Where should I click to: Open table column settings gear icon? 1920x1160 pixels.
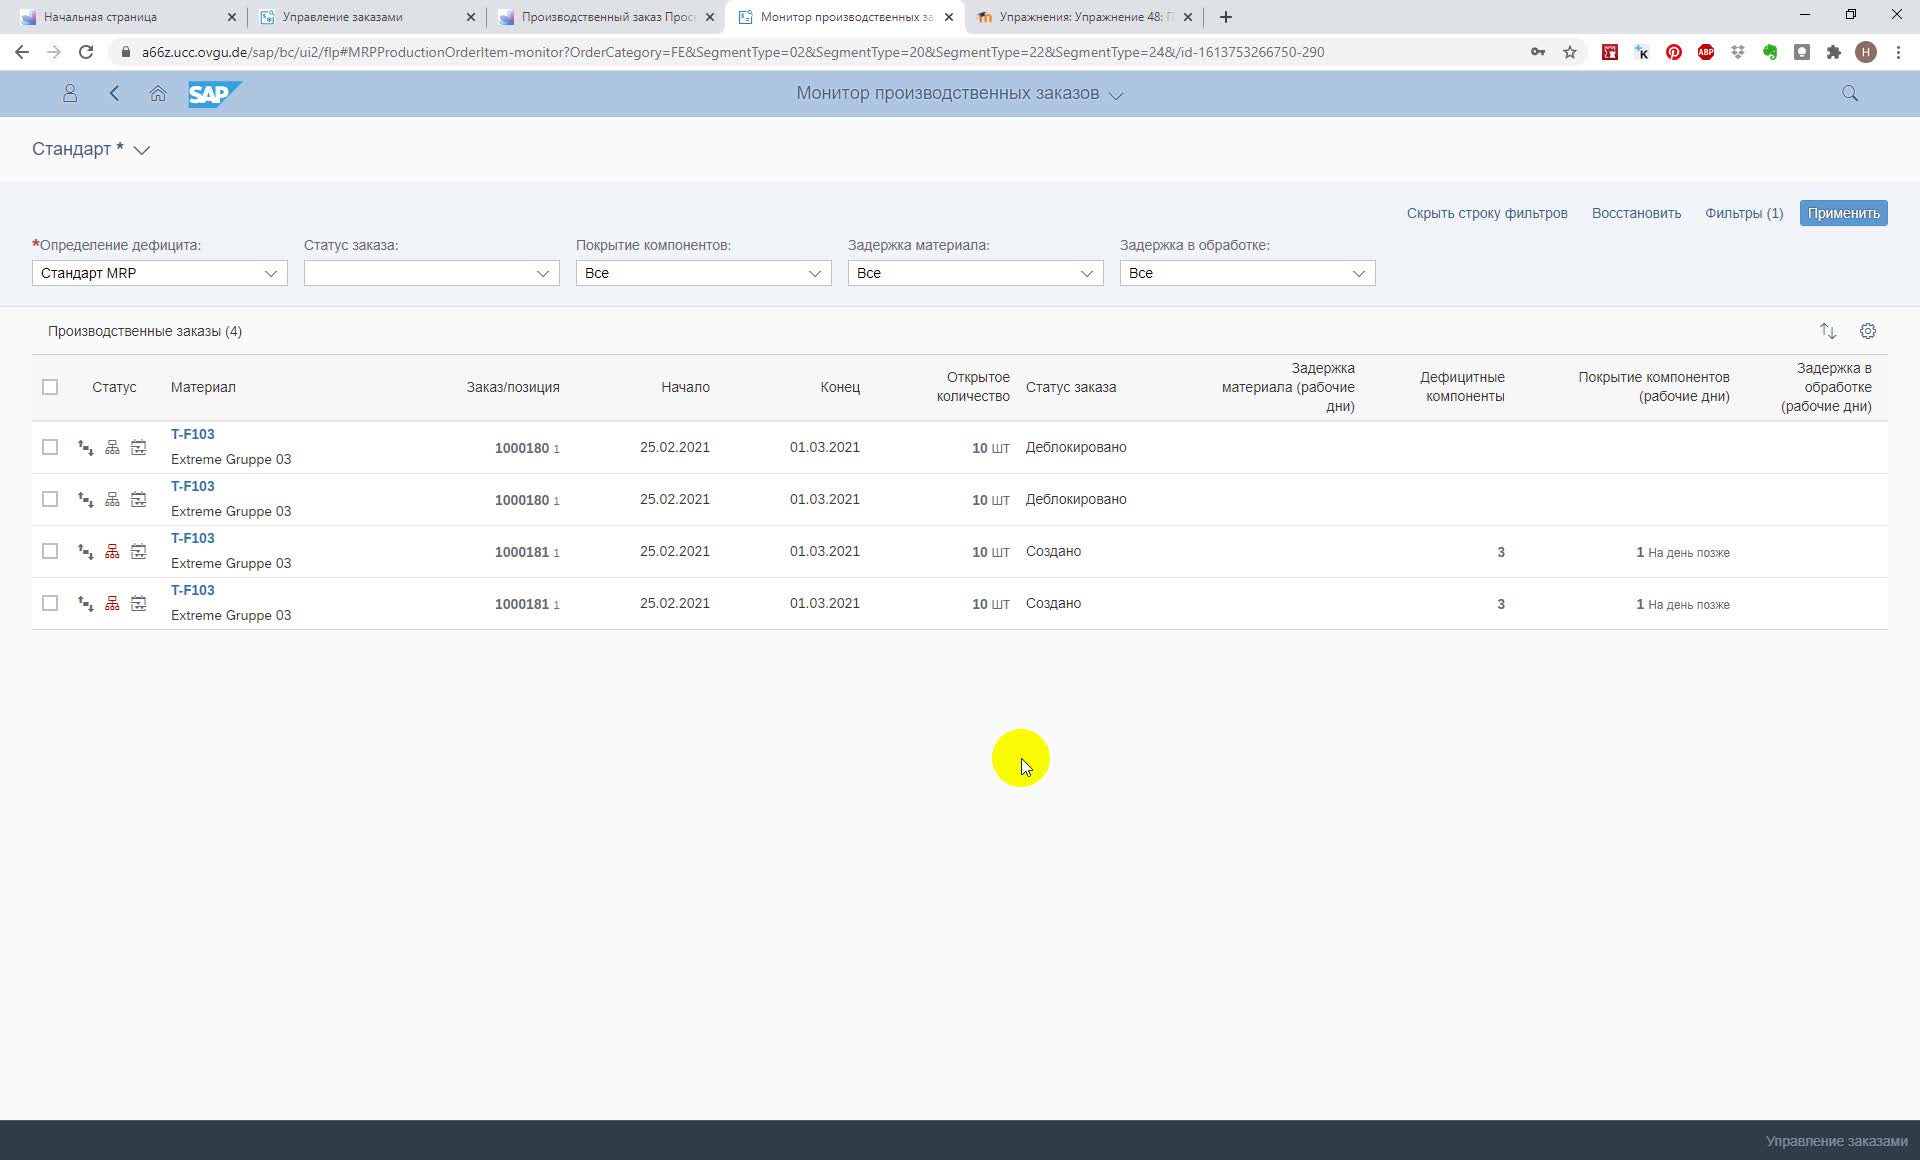[x=1868, y=331]
